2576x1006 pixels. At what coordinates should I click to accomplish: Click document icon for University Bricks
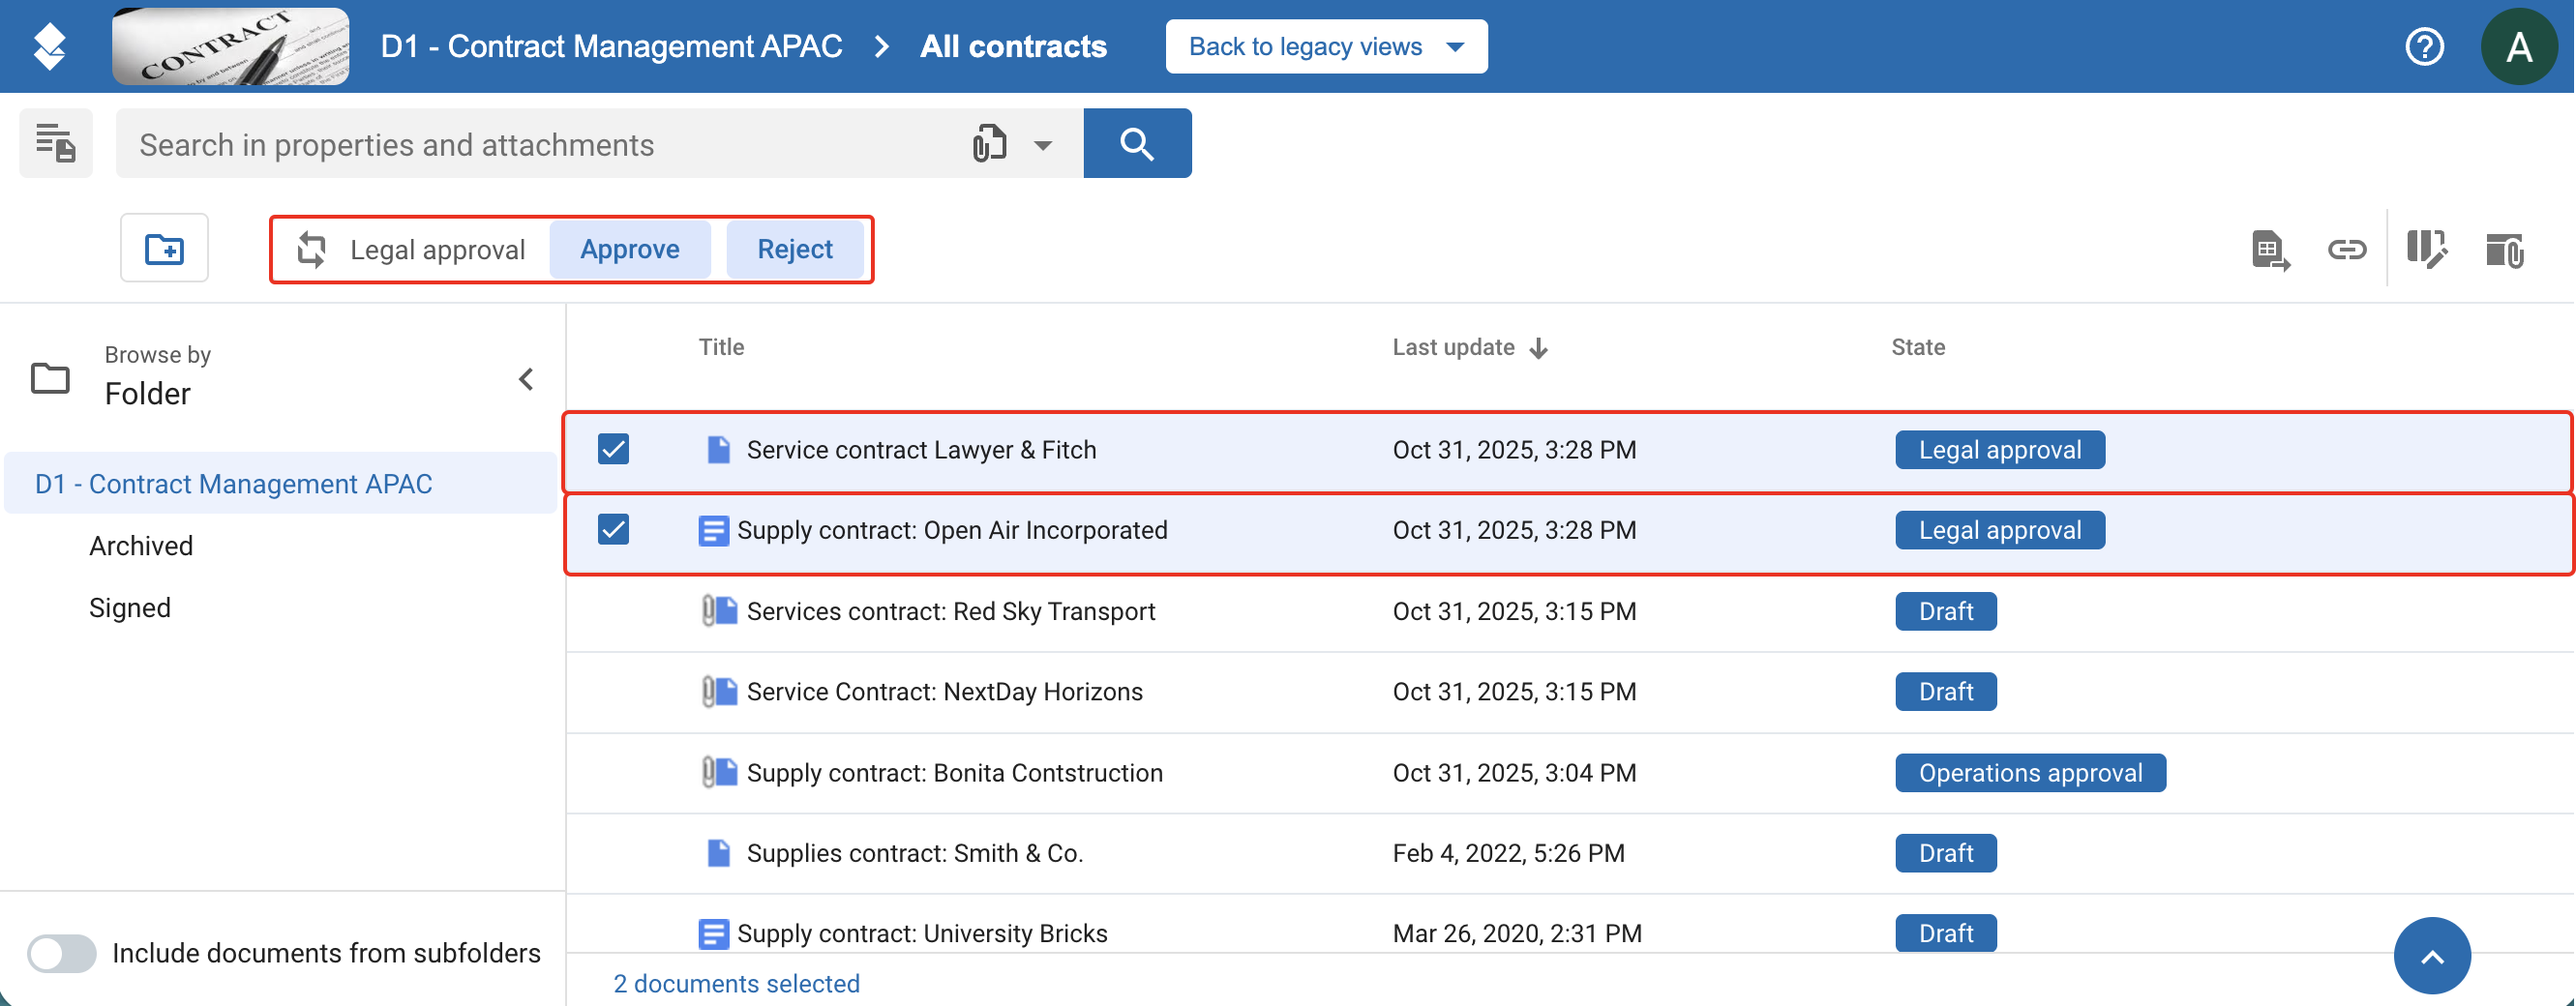[x=713, y=933]
